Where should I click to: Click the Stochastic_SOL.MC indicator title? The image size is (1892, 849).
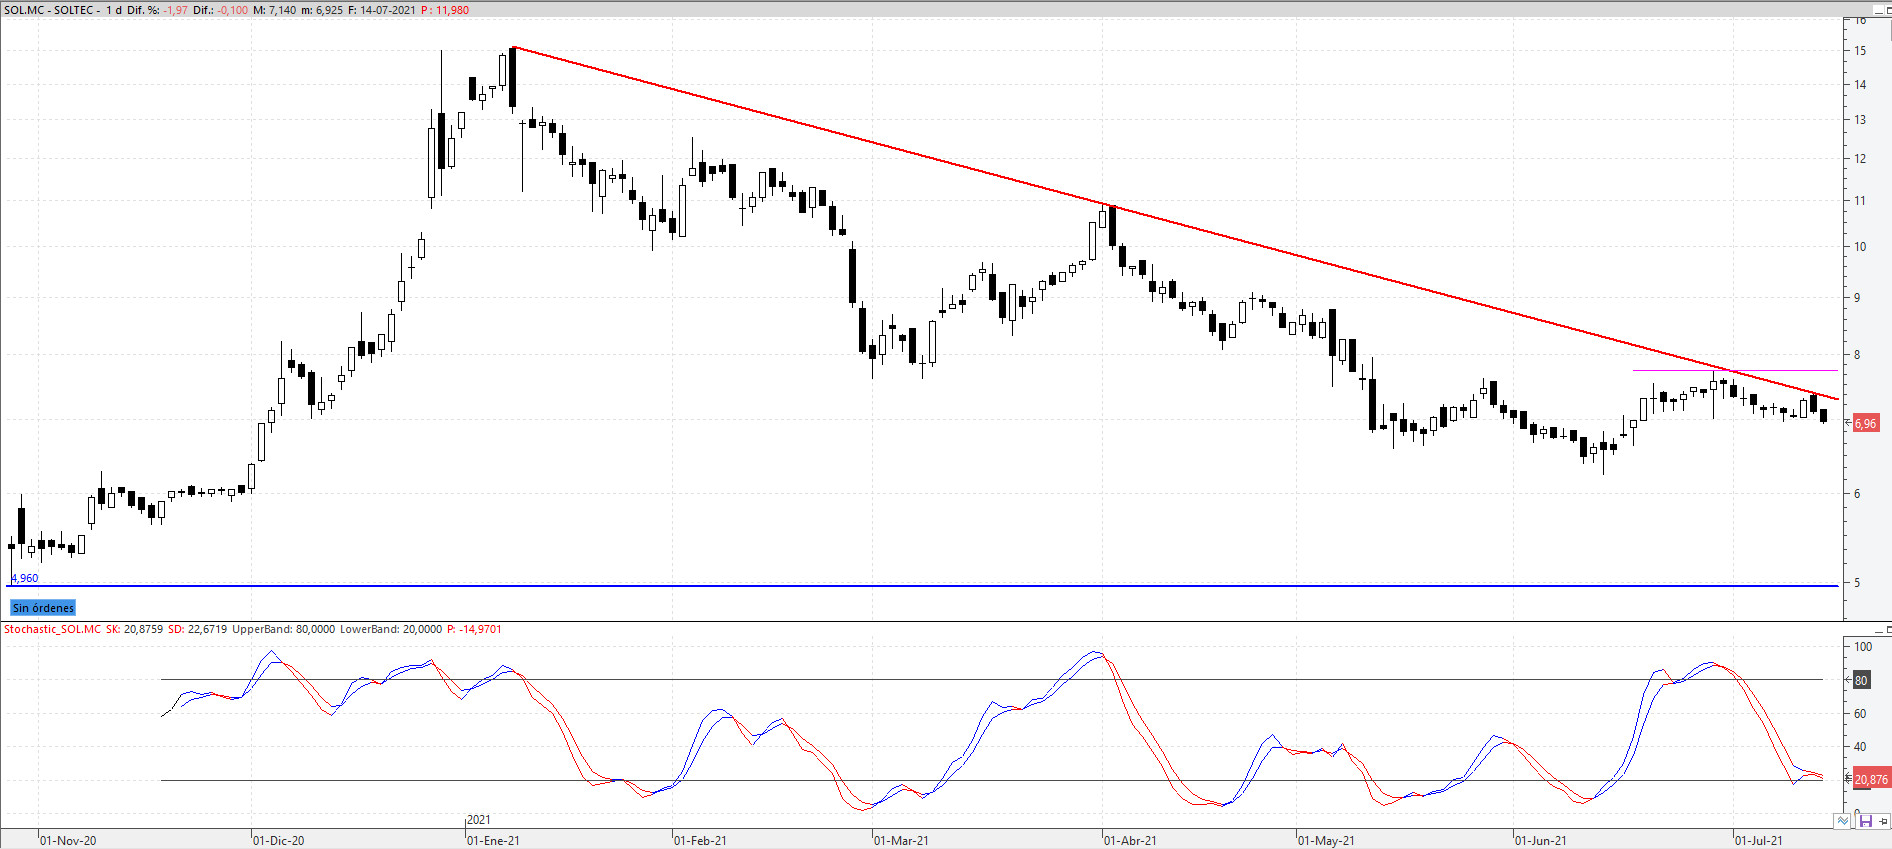(x=52, y=629)
